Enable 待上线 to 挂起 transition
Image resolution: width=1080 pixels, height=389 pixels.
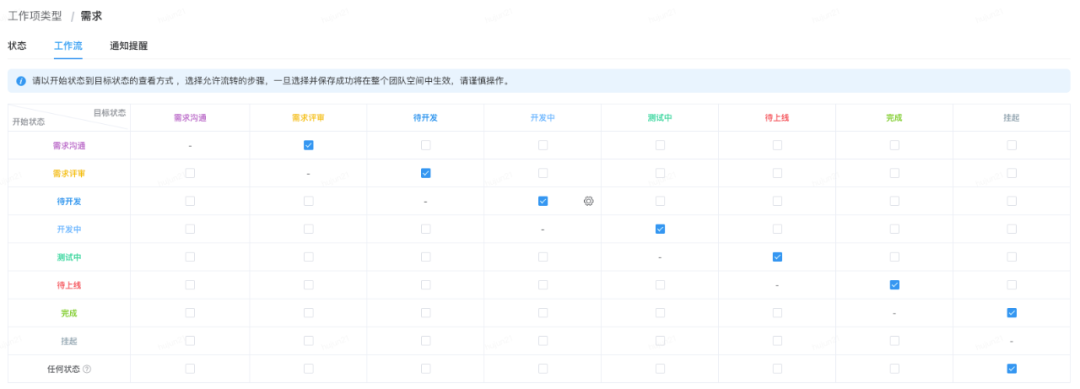[1011, 285]
